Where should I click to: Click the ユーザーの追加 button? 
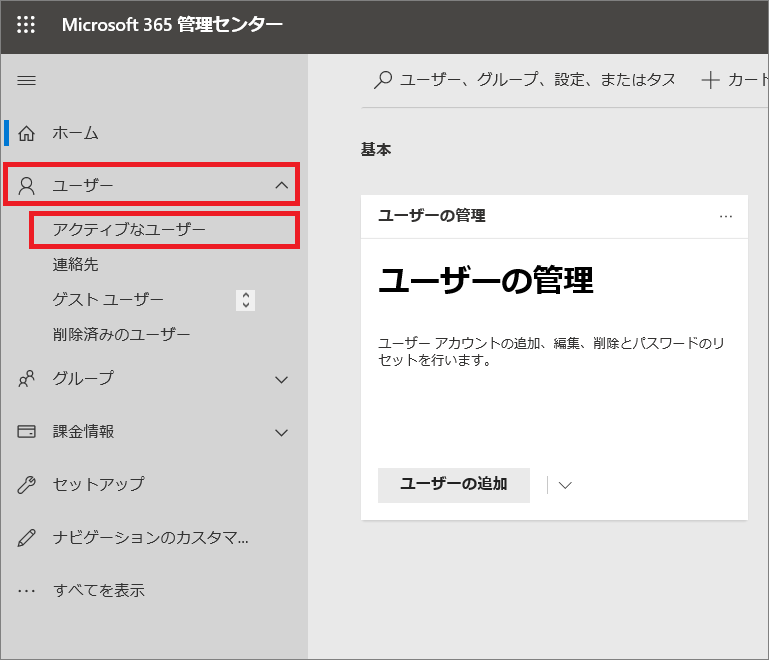[x=454, y=485]
